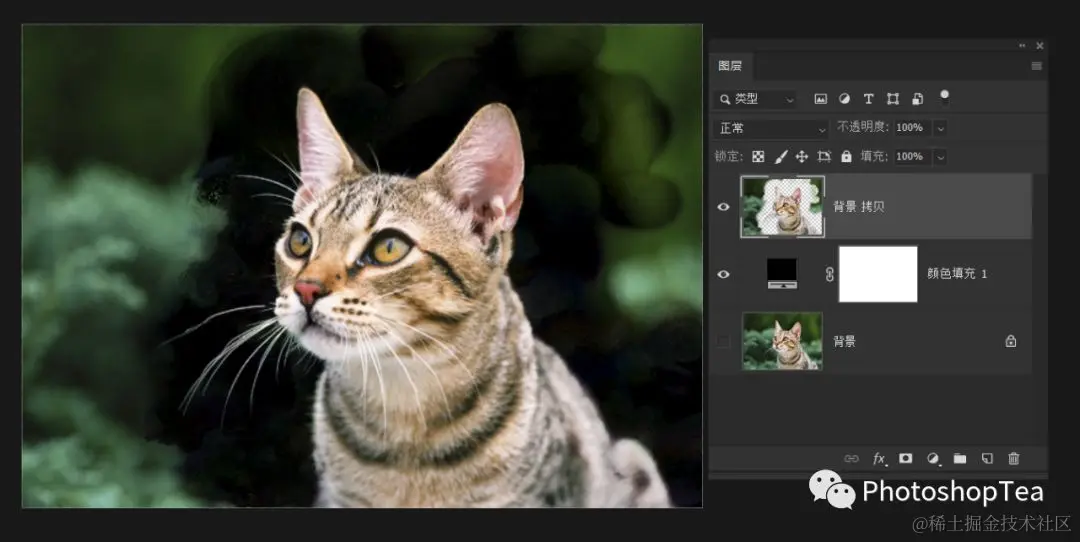The image size is (1080, 542).
Task: Open the opacity slider dropdown arrow
Action: click(940, 127)
